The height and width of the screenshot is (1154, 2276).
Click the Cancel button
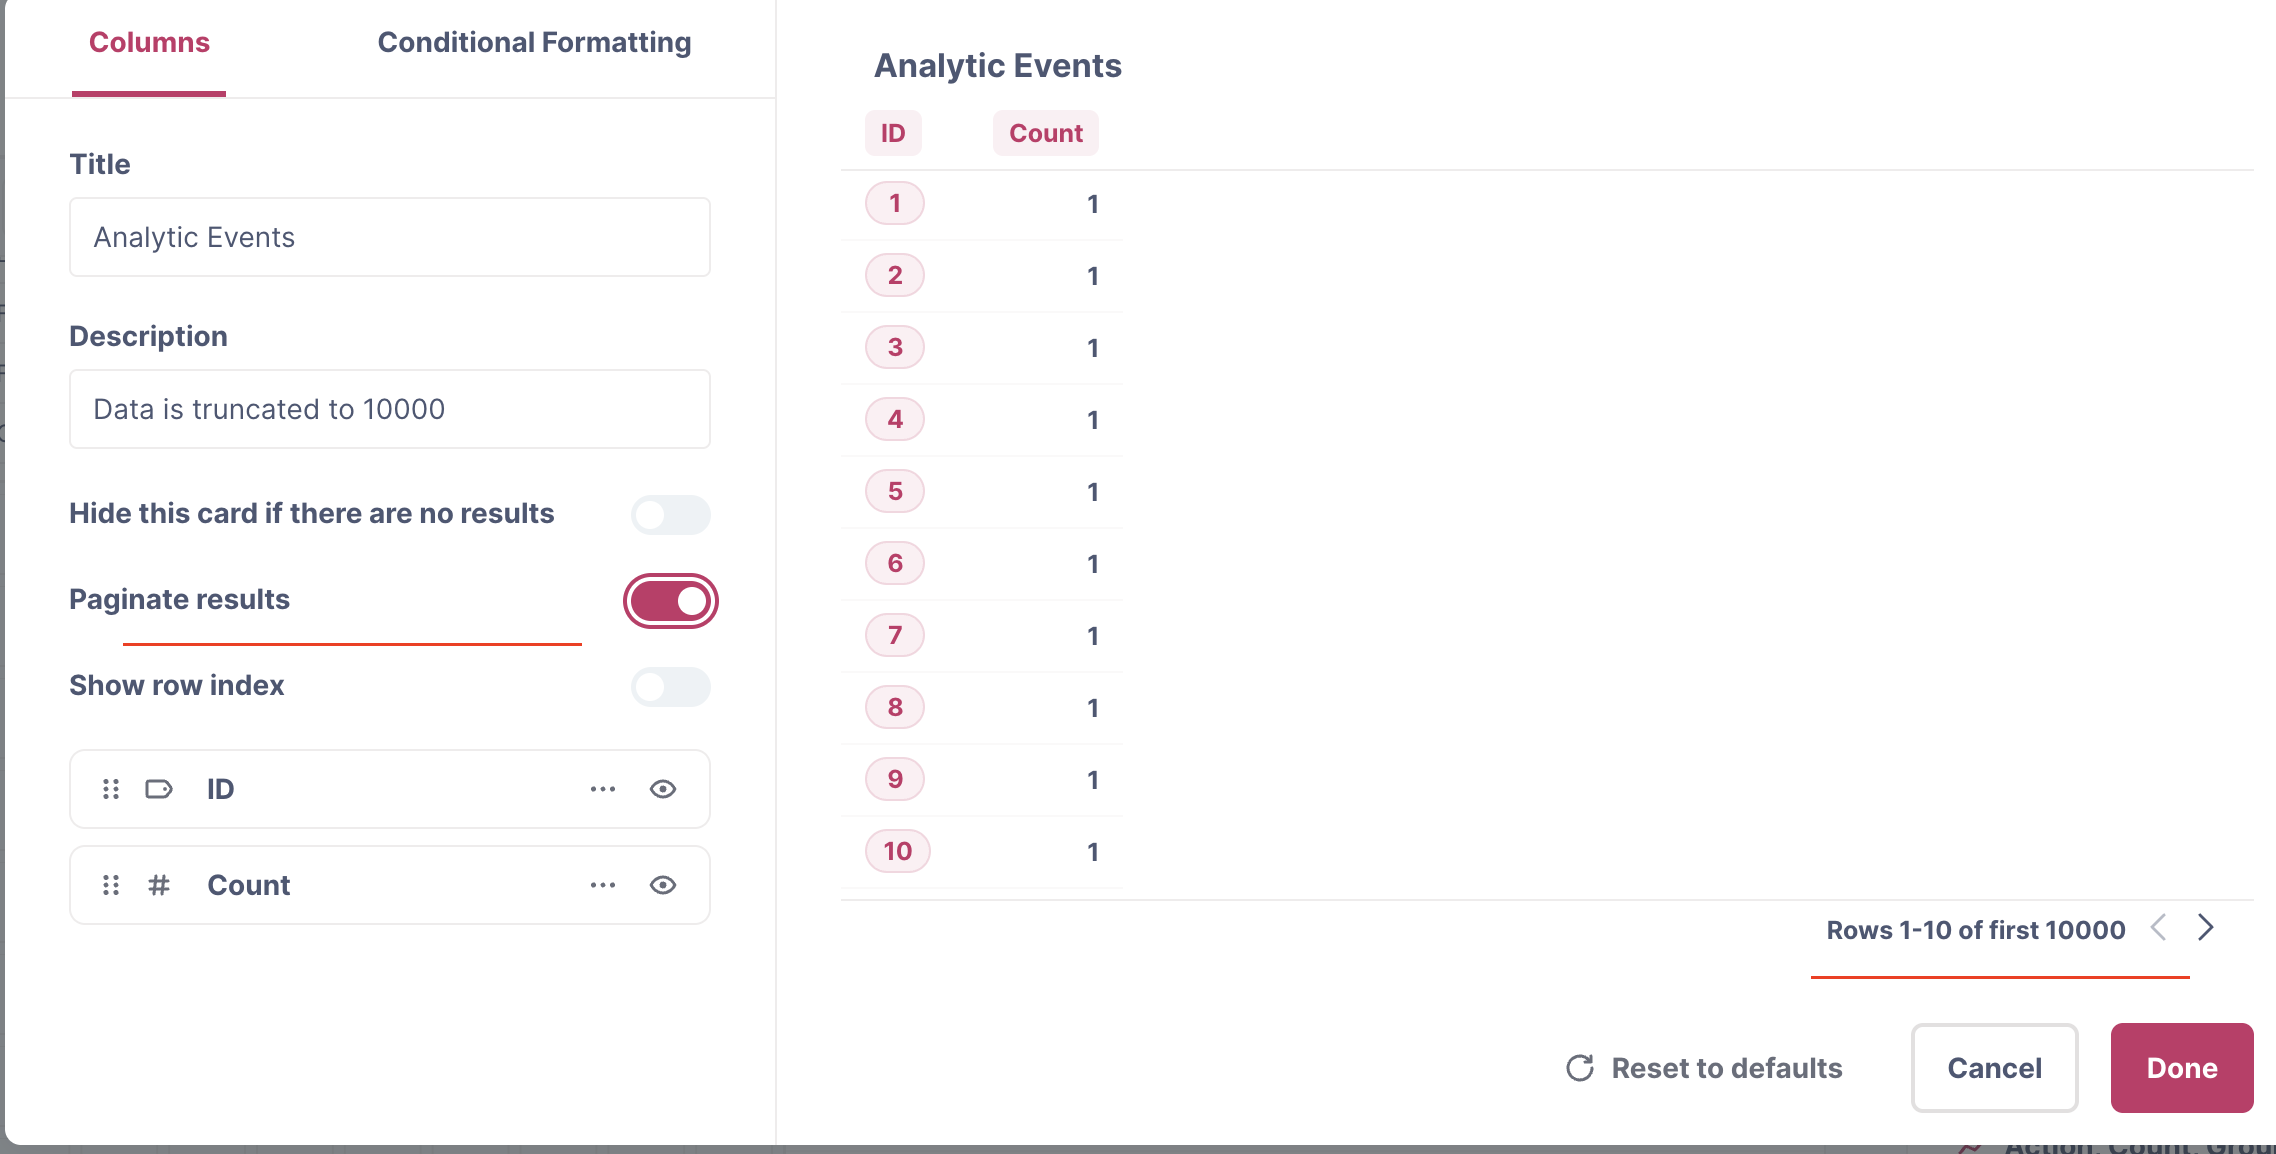click(1994, 1068)
